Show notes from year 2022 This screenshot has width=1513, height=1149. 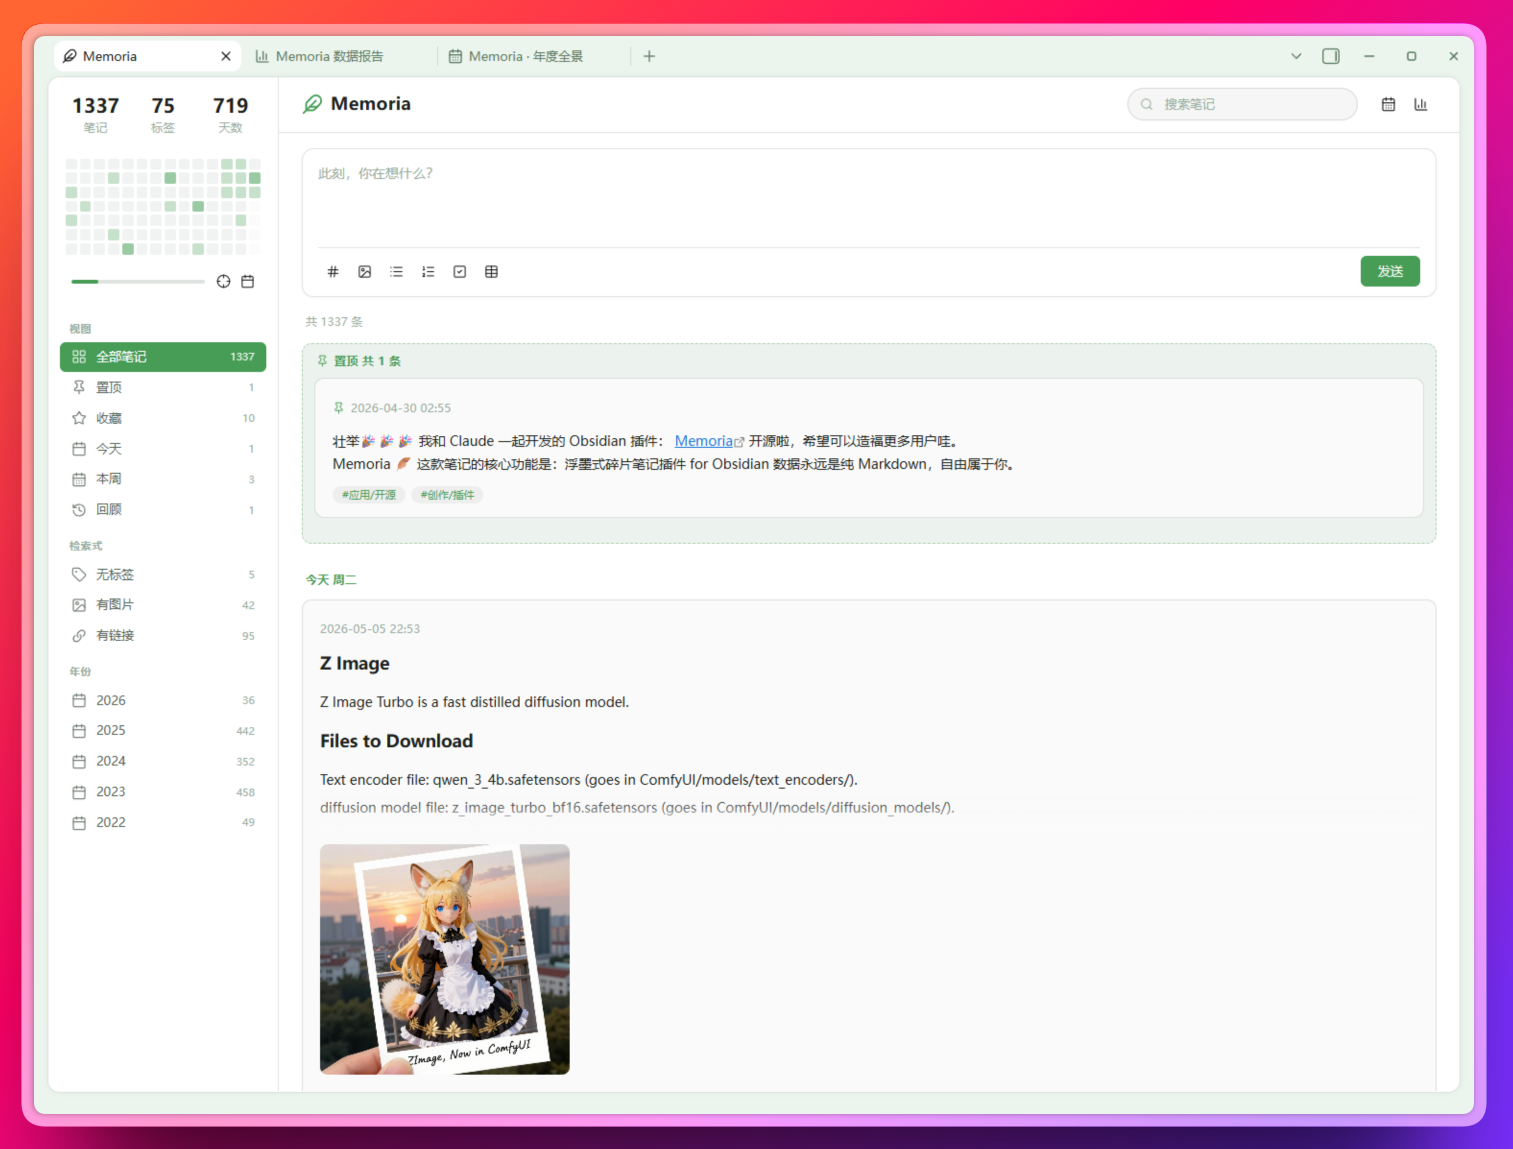click(x=163, y=823)
